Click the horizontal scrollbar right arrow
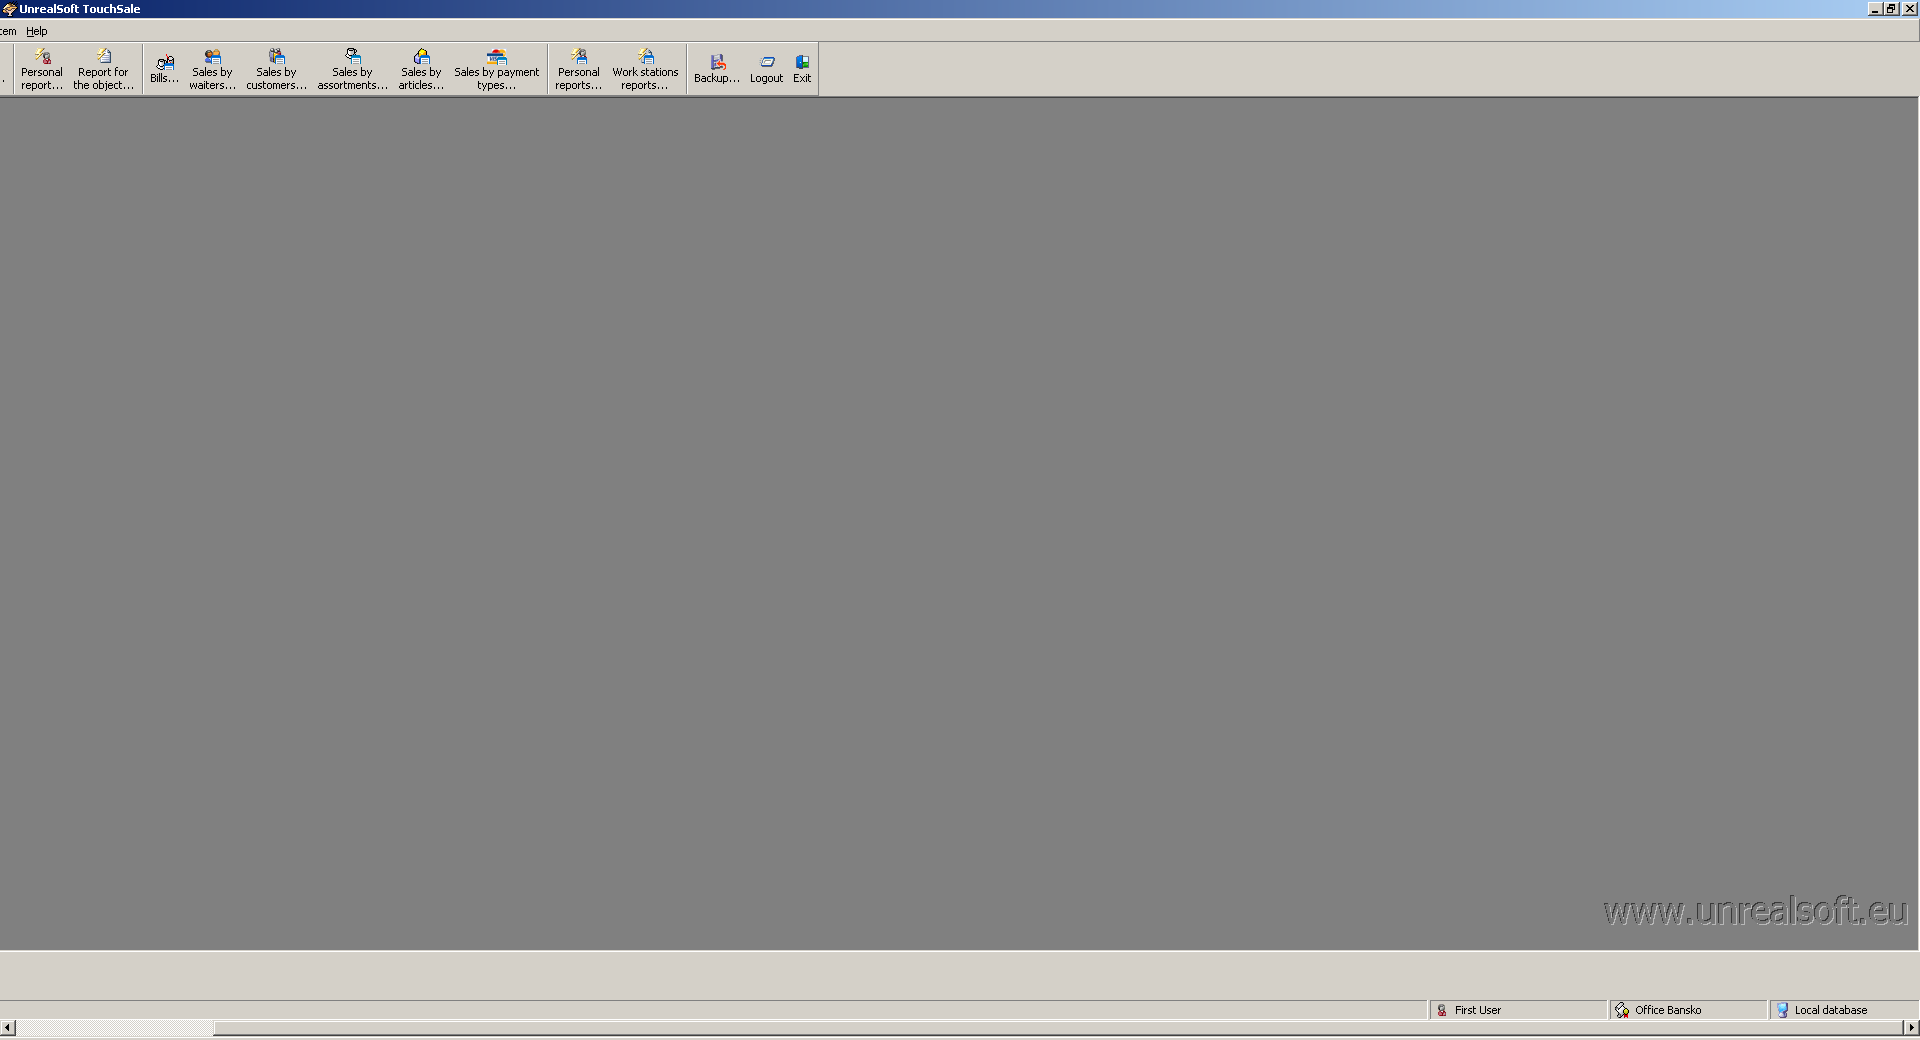The height and width of the screenshot is (1040, 1920). pos(1911,1027)
